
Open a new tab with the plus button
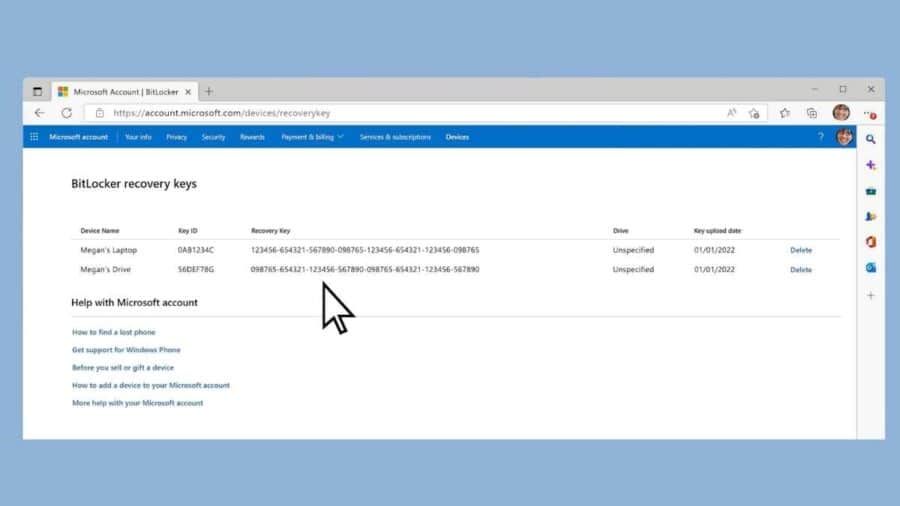209,91
